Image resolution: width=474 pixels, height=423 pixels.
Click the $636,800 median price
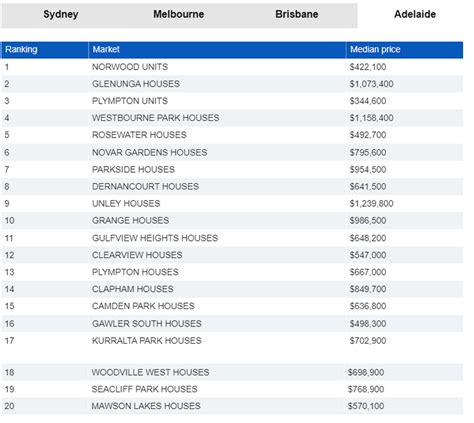pyautogui.click(x=368, y=306)
